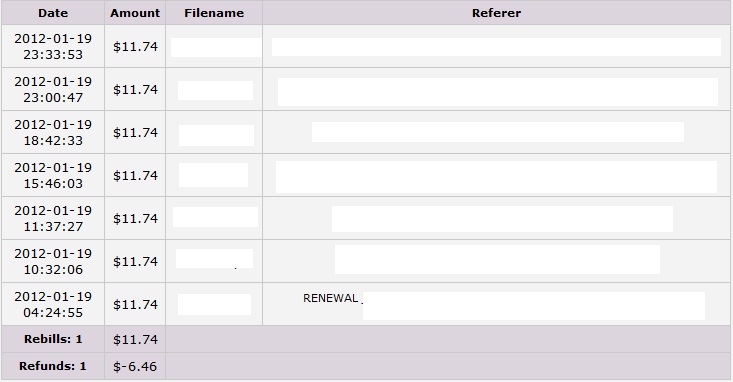This screenshot has height=382, width=733.
Task: Click the $-6.46 refund amount
Action: click(x=135, y=366)
